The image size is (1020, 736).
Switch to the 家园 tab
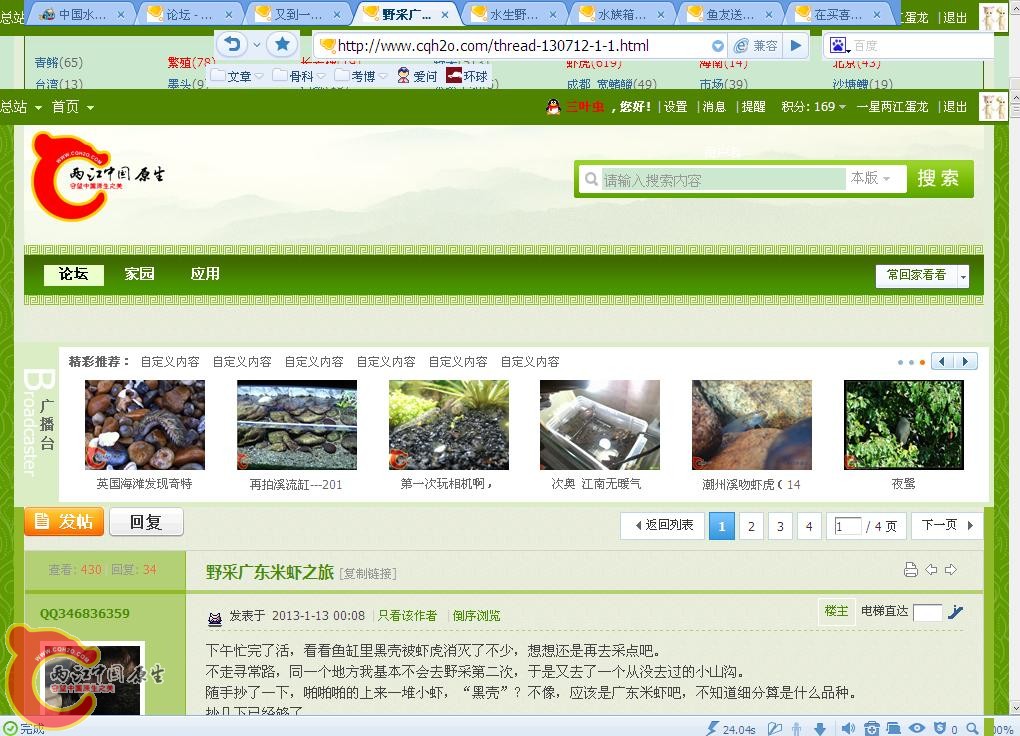click(139, 273)
